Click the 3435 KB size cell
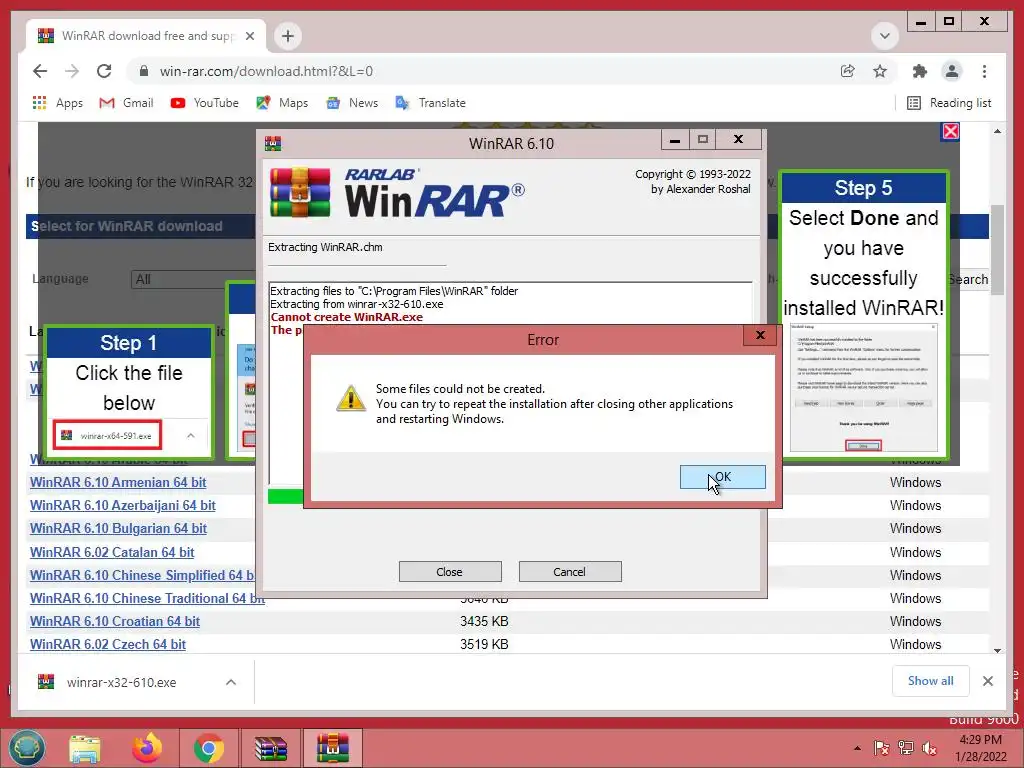Screen dimensions: 1024x768 (484, 621)
